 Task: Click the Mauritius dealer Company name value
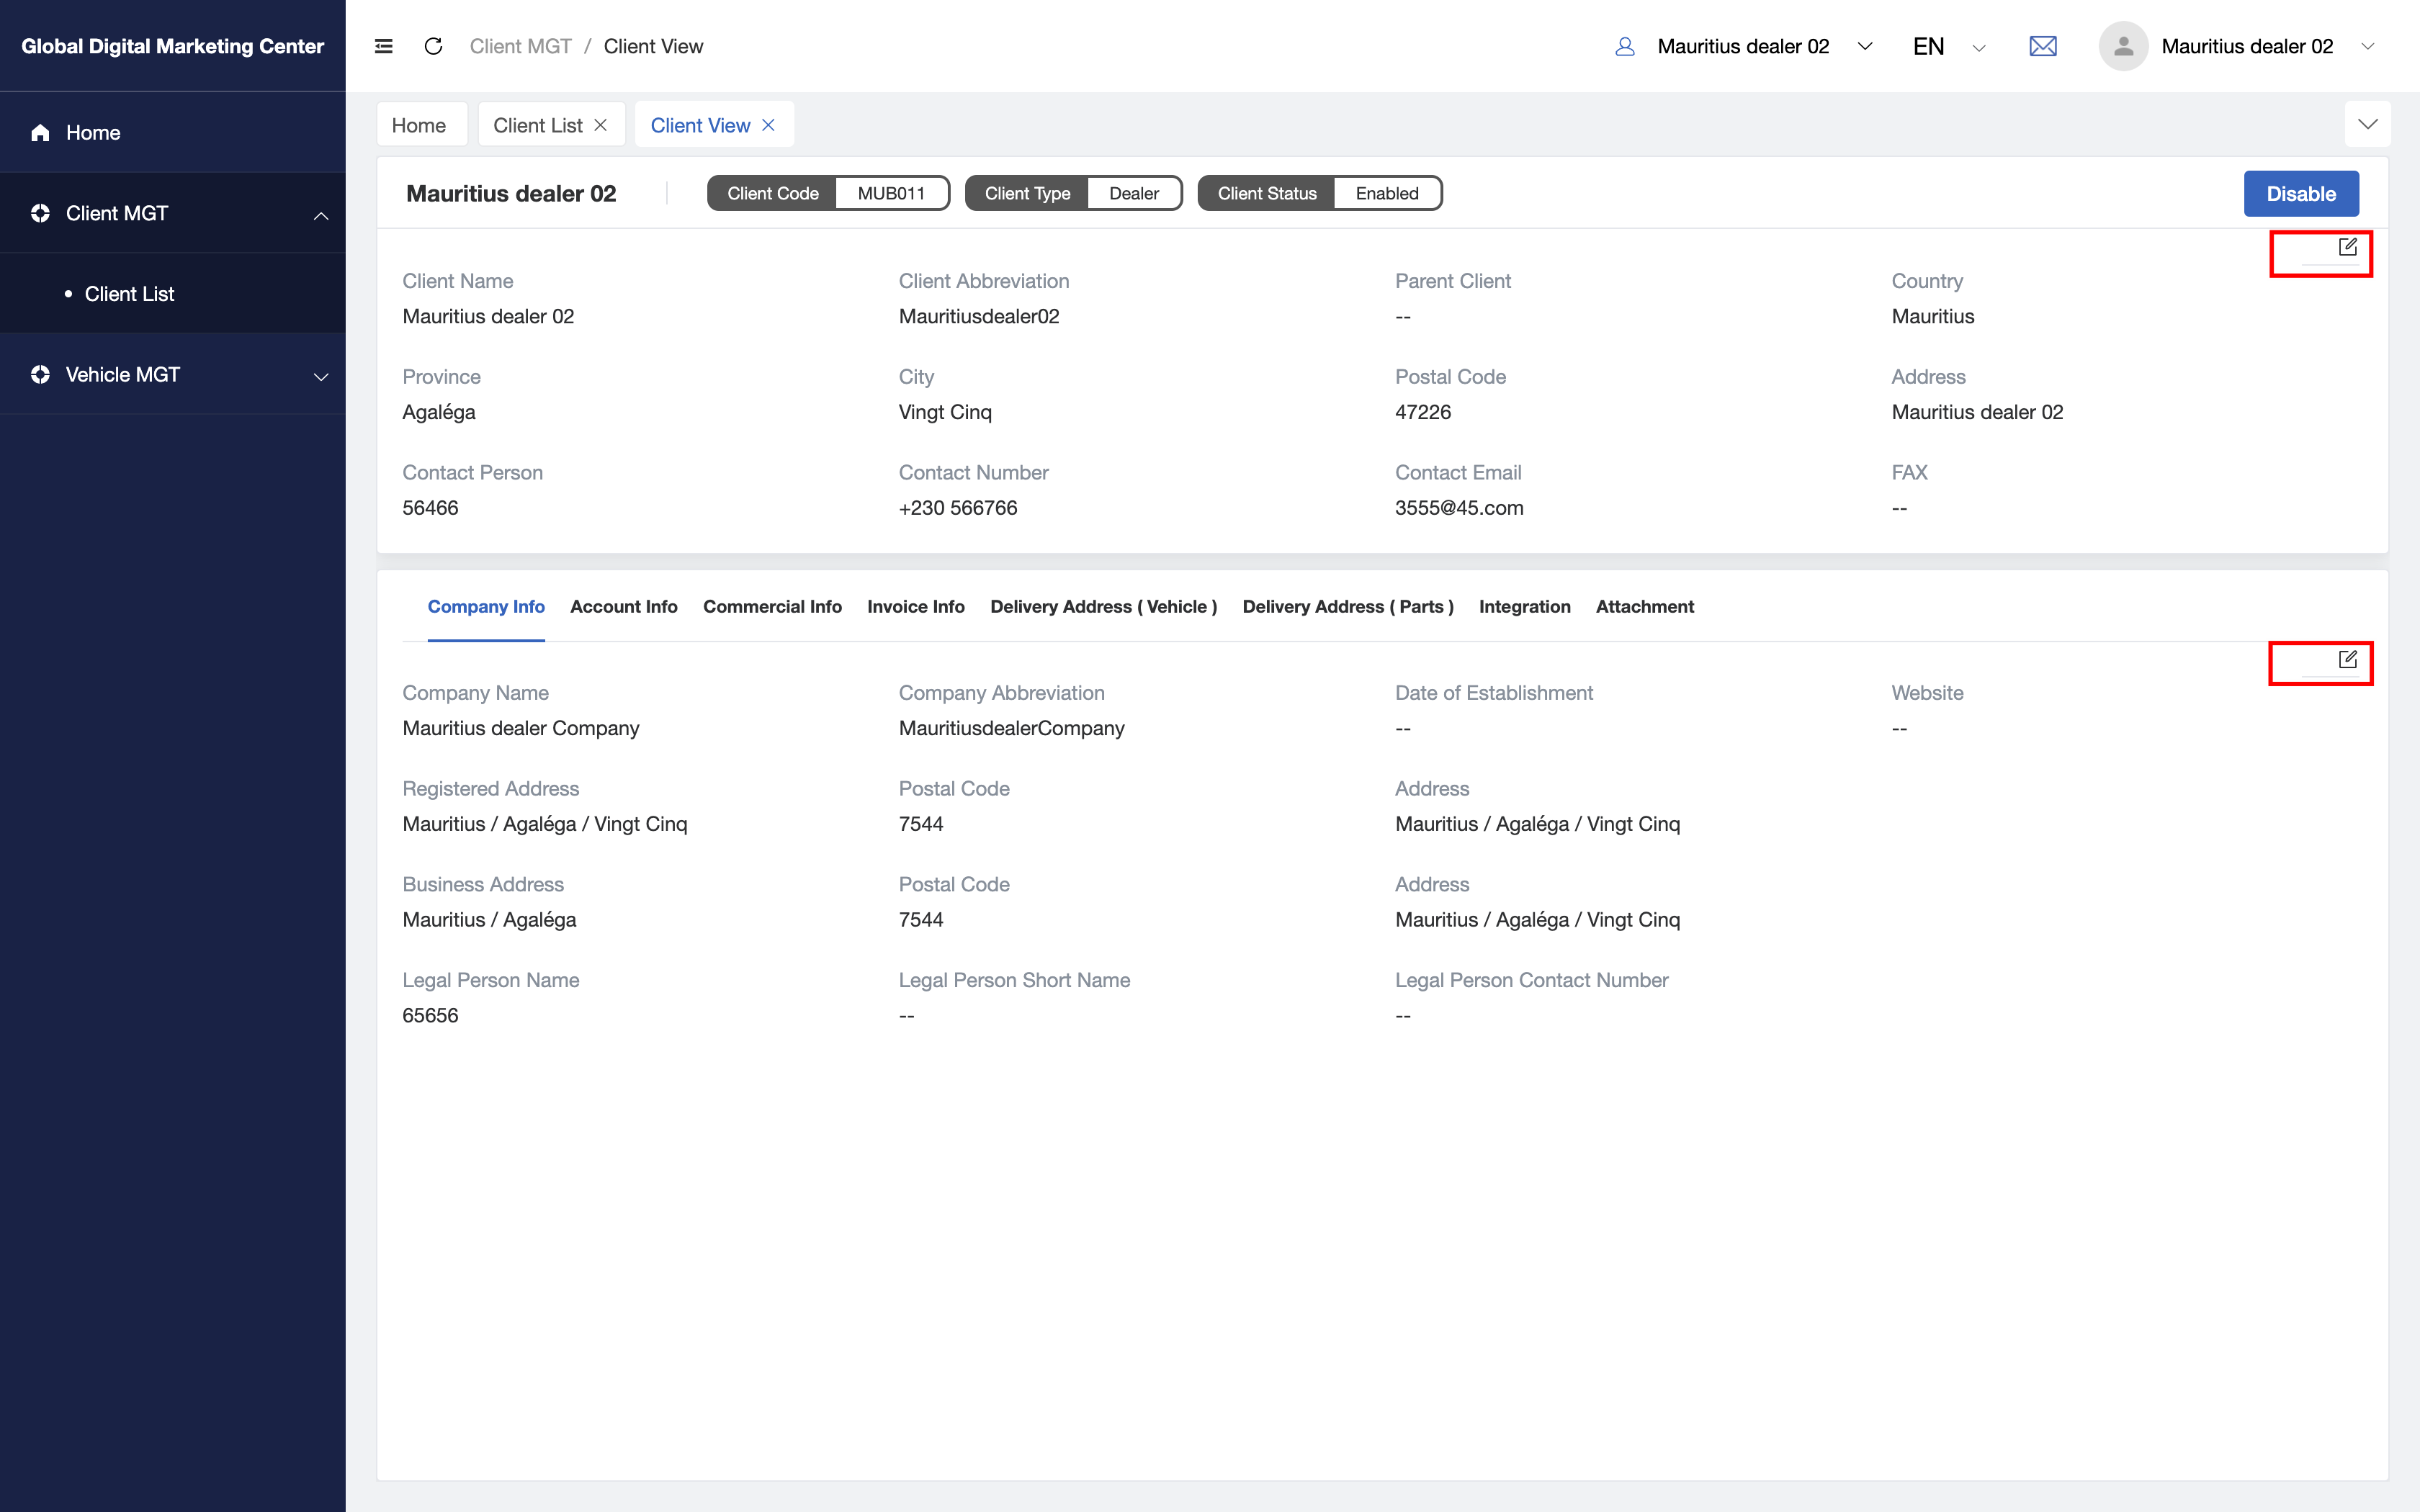click(x=521, y=728)
